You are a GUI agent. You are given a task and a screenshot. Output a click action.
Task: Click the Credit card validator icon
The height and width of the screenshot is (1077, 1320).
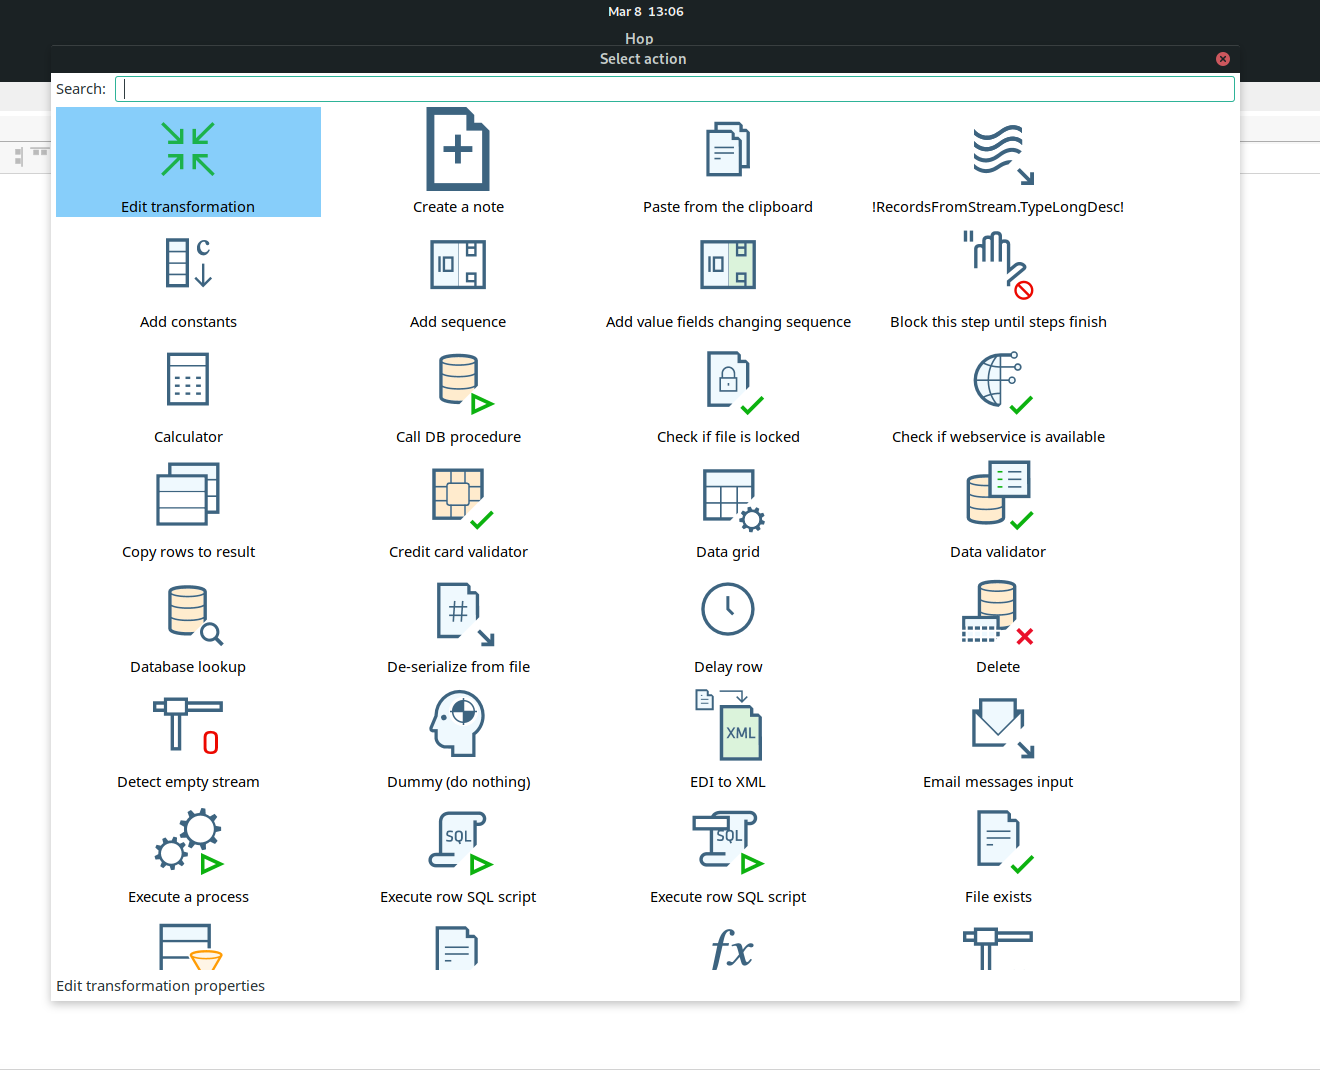(461, 496)
